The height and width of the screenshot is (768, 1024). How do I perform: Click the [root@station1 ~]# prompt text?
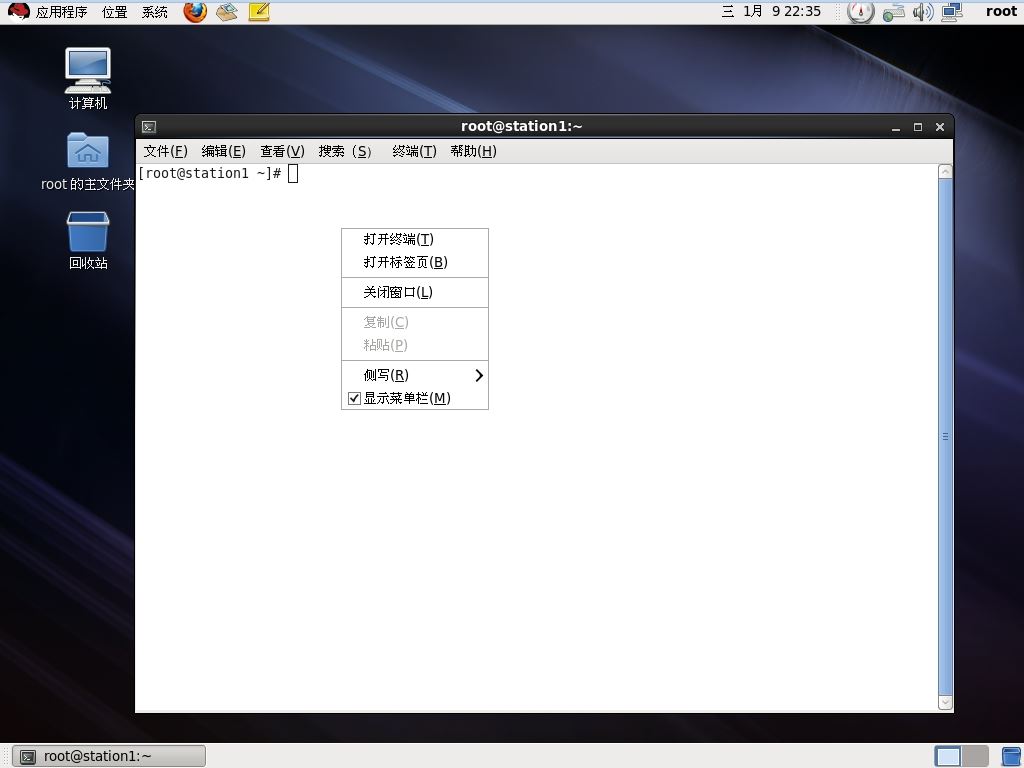click(x=209, y=173)
